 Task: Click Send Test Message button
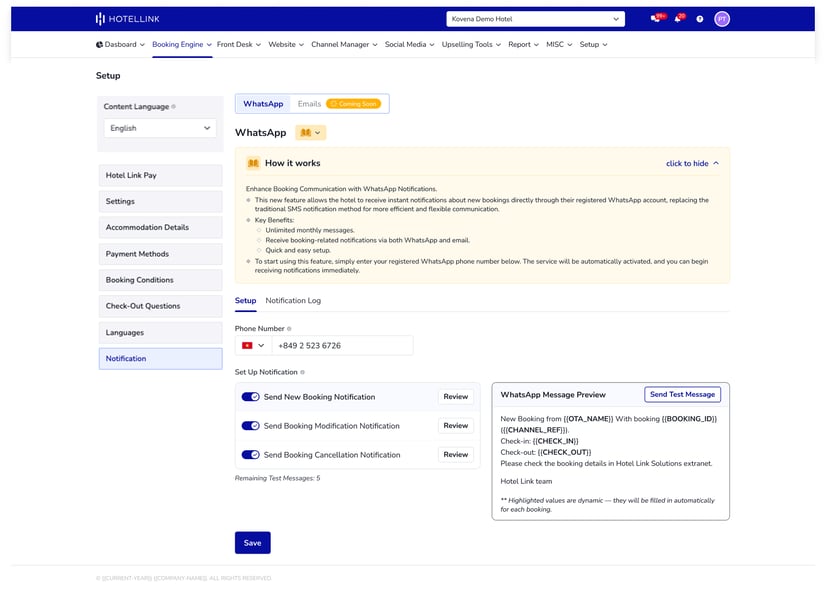(682, 394)
